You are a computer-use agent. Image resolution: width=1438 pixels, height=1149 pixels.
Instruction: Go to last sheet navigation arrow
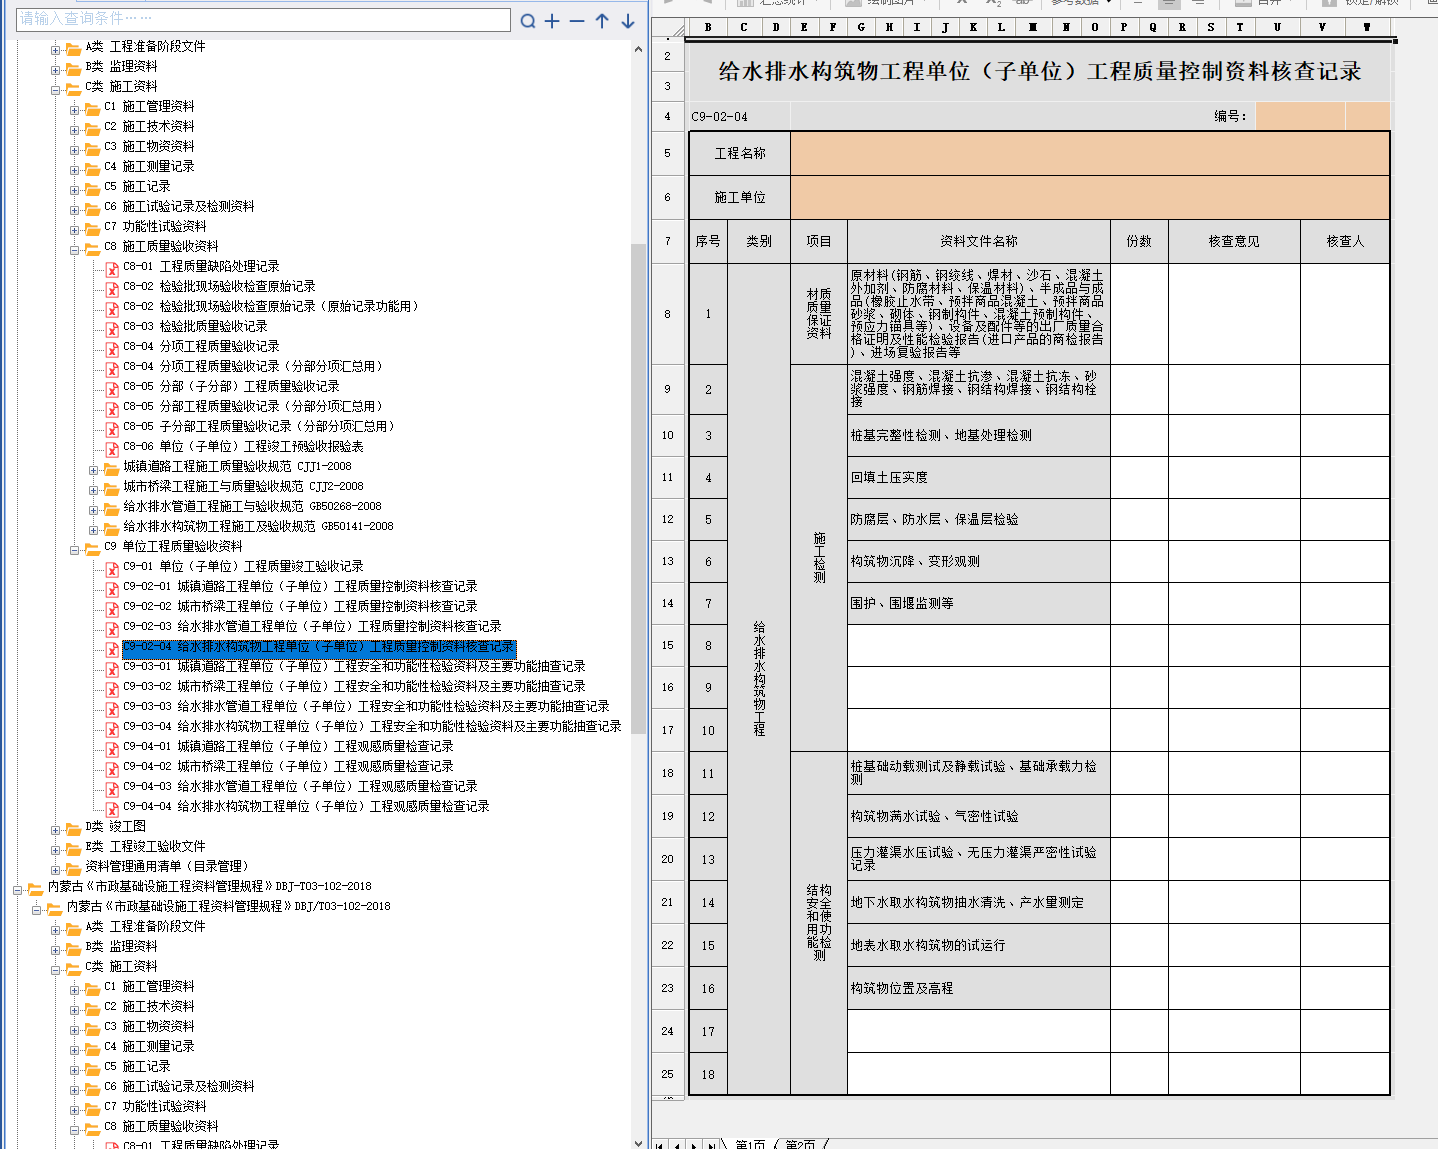(711, 1144)
